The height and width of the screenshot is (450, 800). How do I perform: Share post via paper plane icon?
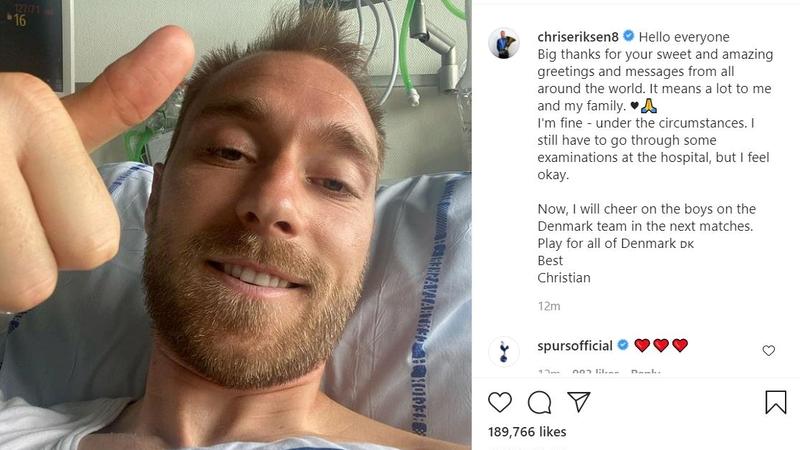(579, 402)
